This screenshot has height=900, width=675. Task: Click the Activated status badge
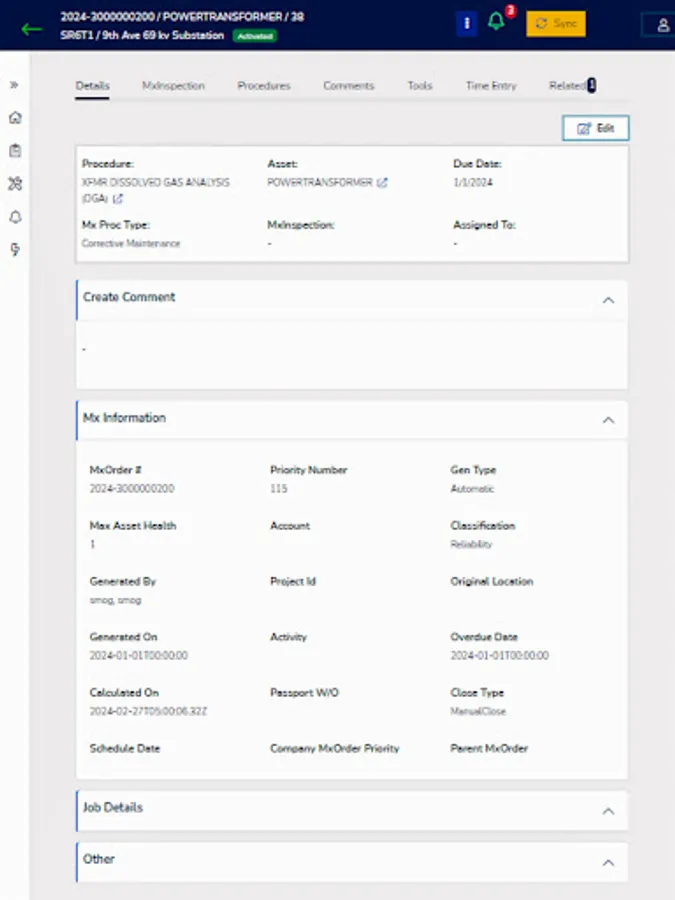click(x=255, y=34)
